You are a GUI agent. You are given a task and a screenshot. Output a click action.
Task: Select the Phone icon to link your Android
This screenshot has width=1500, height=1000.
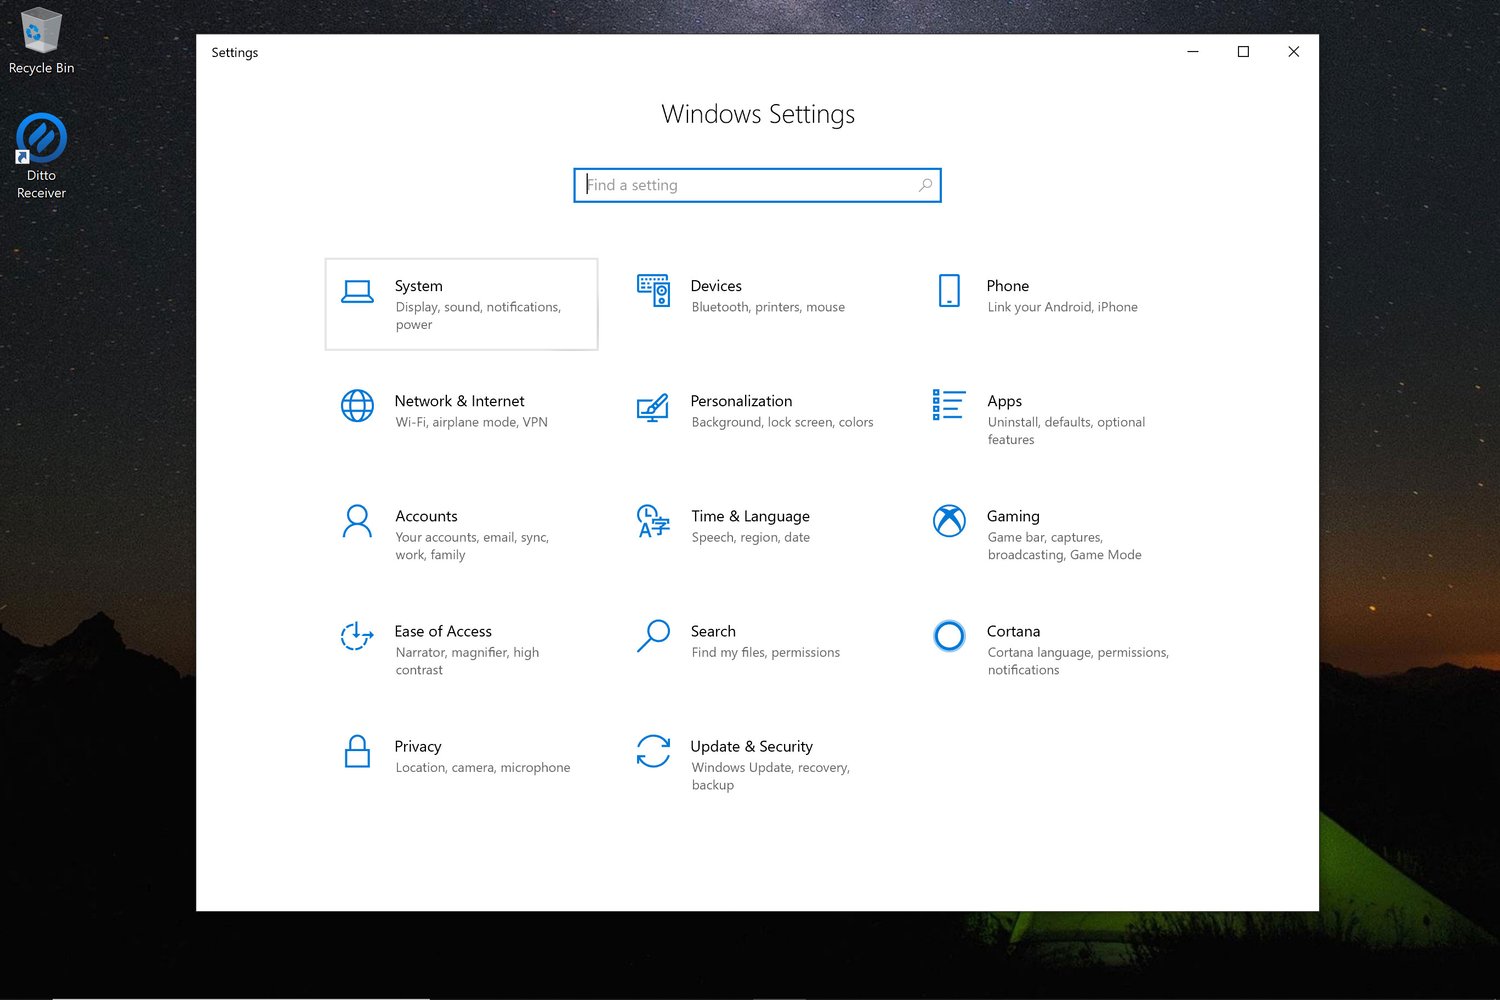(948, 291)
